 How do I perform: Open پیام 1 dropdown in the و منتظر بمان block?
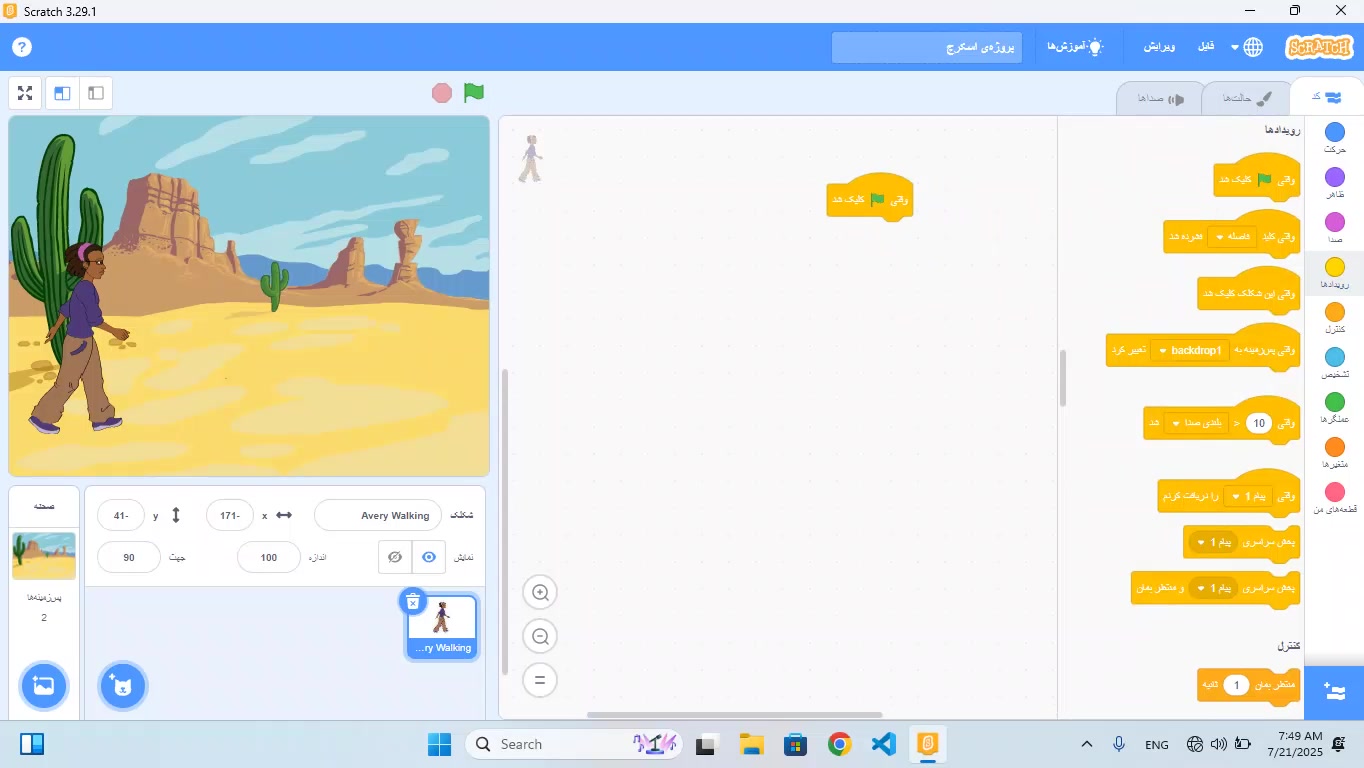point(1211,588)
